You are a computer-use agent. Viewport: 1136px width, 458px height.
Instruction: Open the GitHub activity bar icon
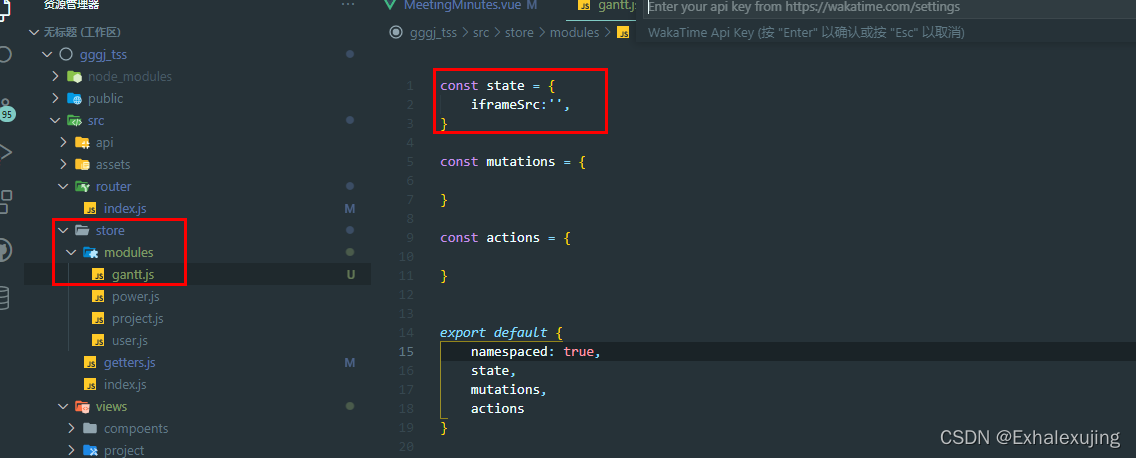5,250
